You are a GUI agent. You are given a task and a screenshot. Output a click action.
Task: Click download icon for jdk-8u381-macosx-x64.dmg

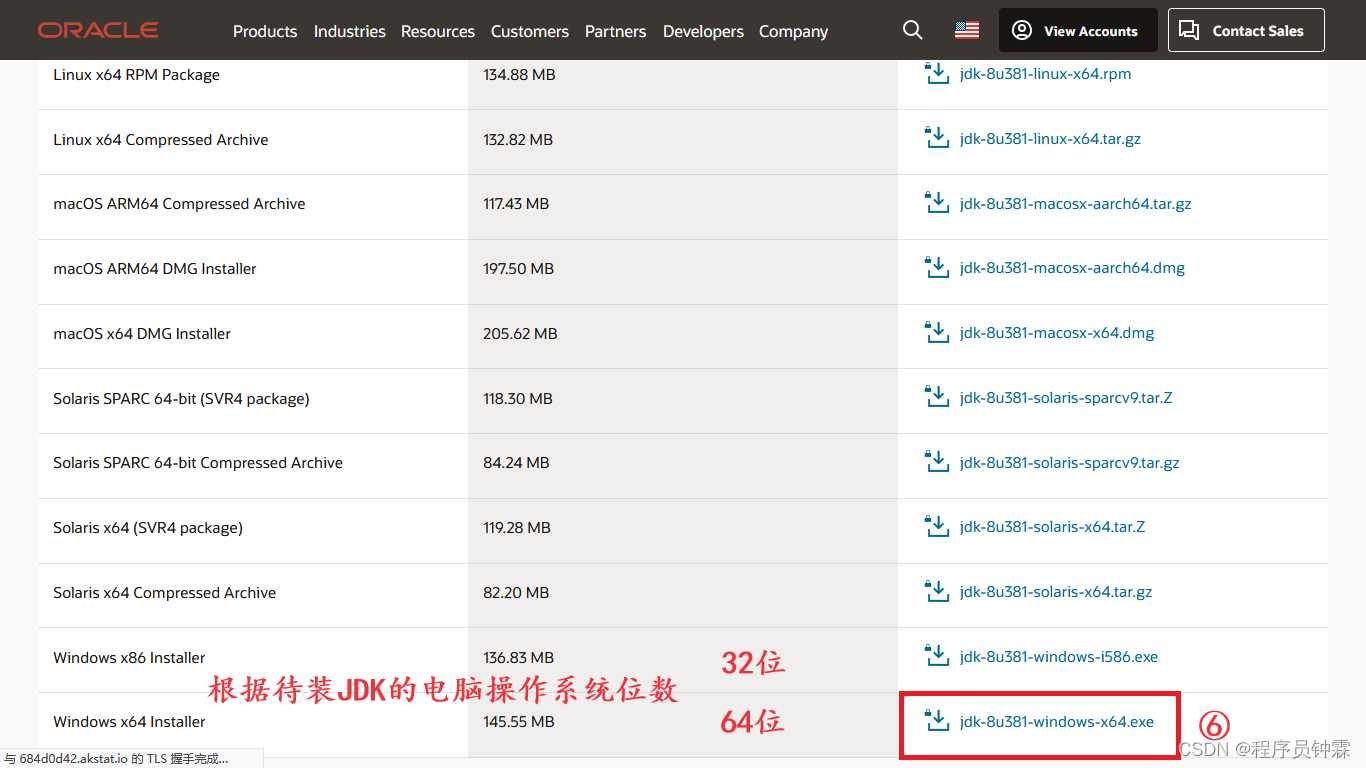click(x=937, y=332)
